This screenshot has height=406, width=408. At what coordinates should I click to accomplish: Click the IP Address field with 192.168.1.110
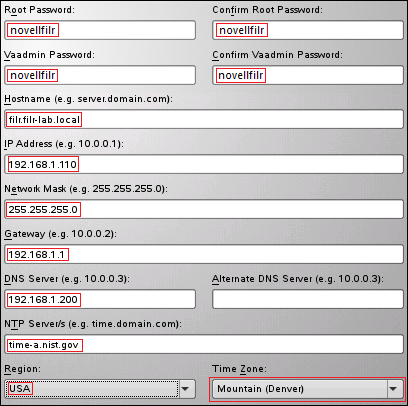pos(204,164)
